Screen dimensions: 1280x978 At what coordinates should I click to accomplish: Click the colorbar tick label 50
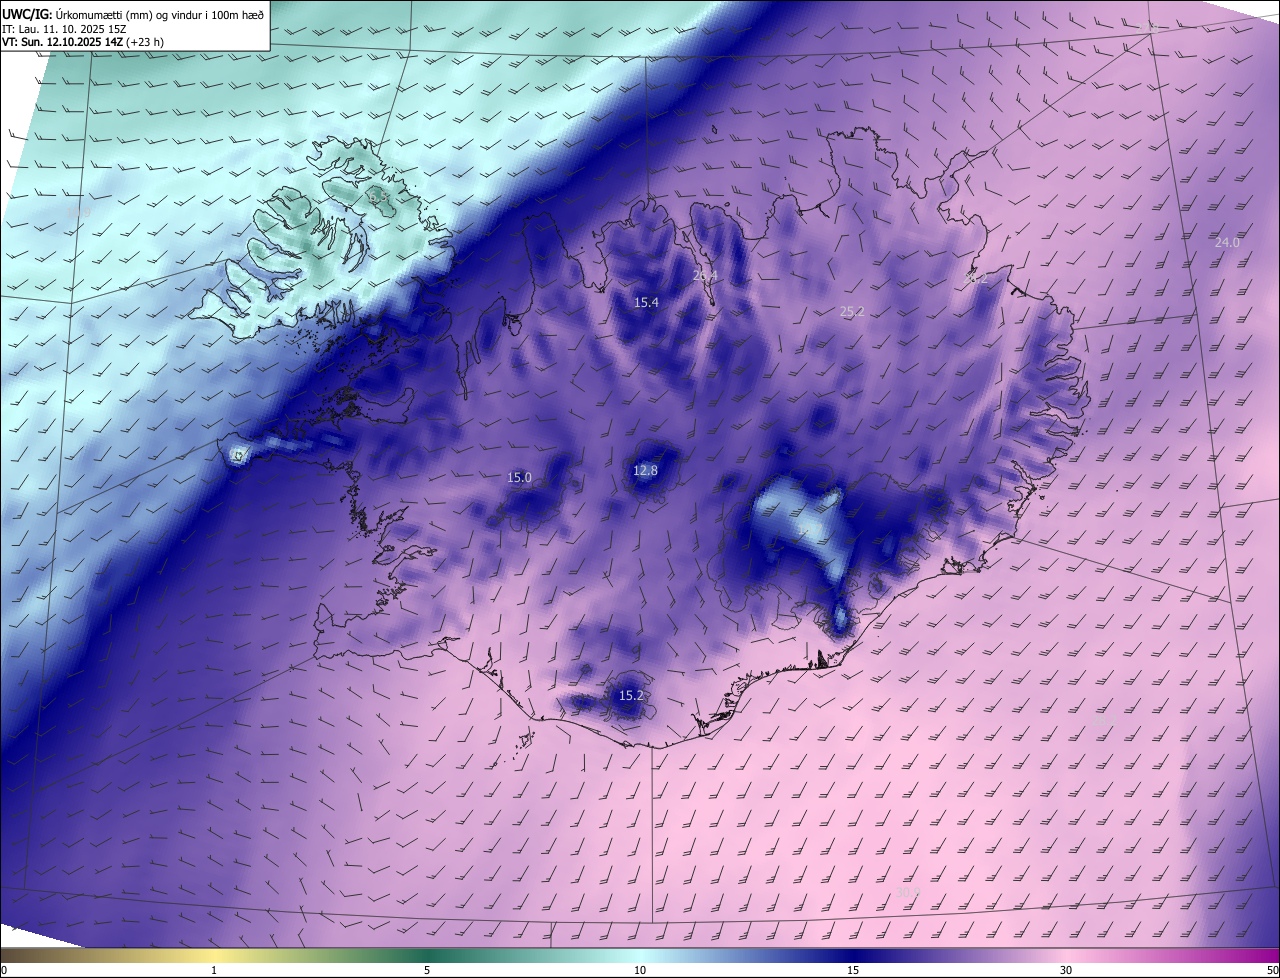[1272, 970]
